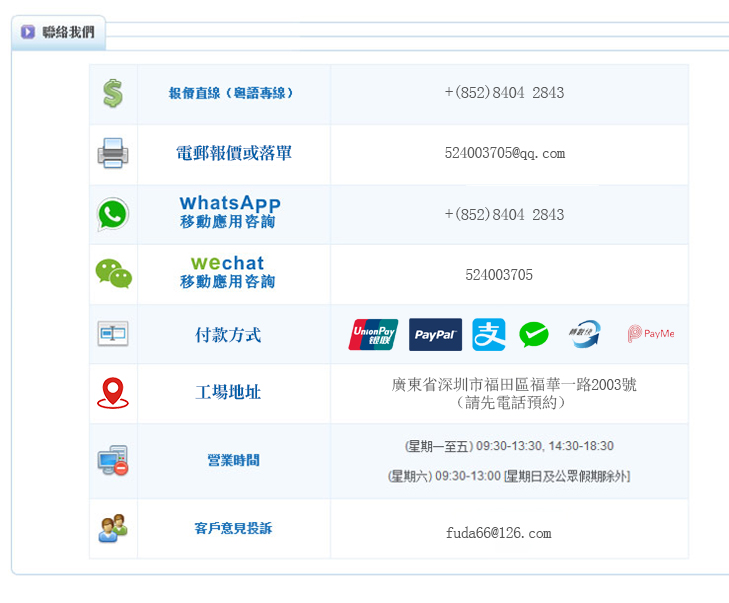Viewport: 729px width, 603px height.
Task: Click the red map pin icon
Action: pos(113,393)
